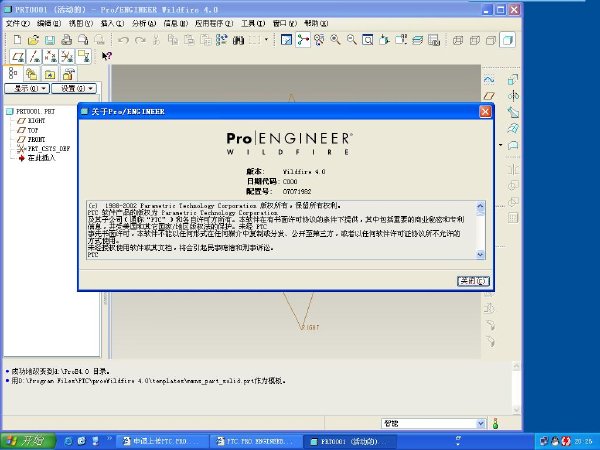Select the FRONT datum plane in tree
The height and width of the screenshot is (450, 600).
[x=32, y=139]
